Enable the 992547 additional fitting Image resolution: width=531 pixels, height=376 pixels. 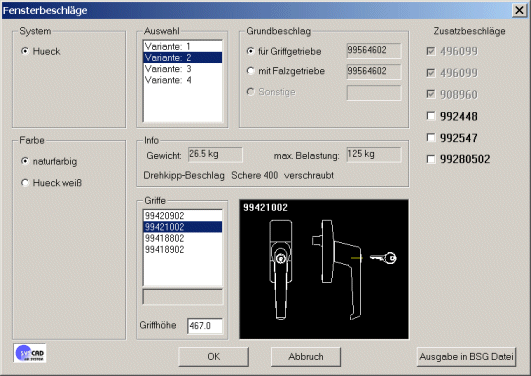pyautogui.click(x=431, y=138)
